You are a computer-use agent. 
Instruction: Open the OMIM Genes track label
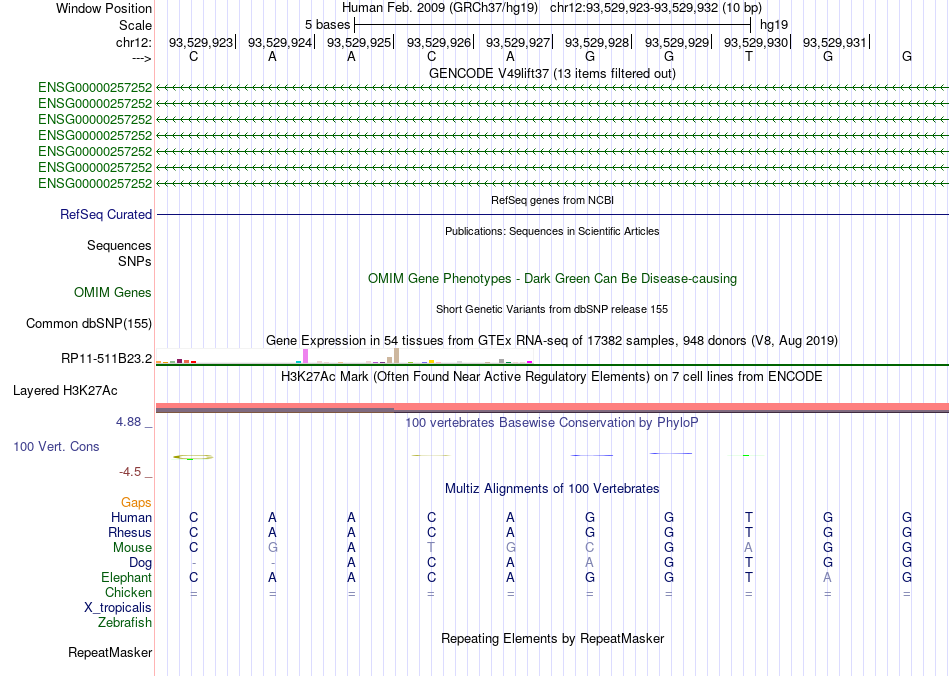pyautogui.click(x=112, y=293)
